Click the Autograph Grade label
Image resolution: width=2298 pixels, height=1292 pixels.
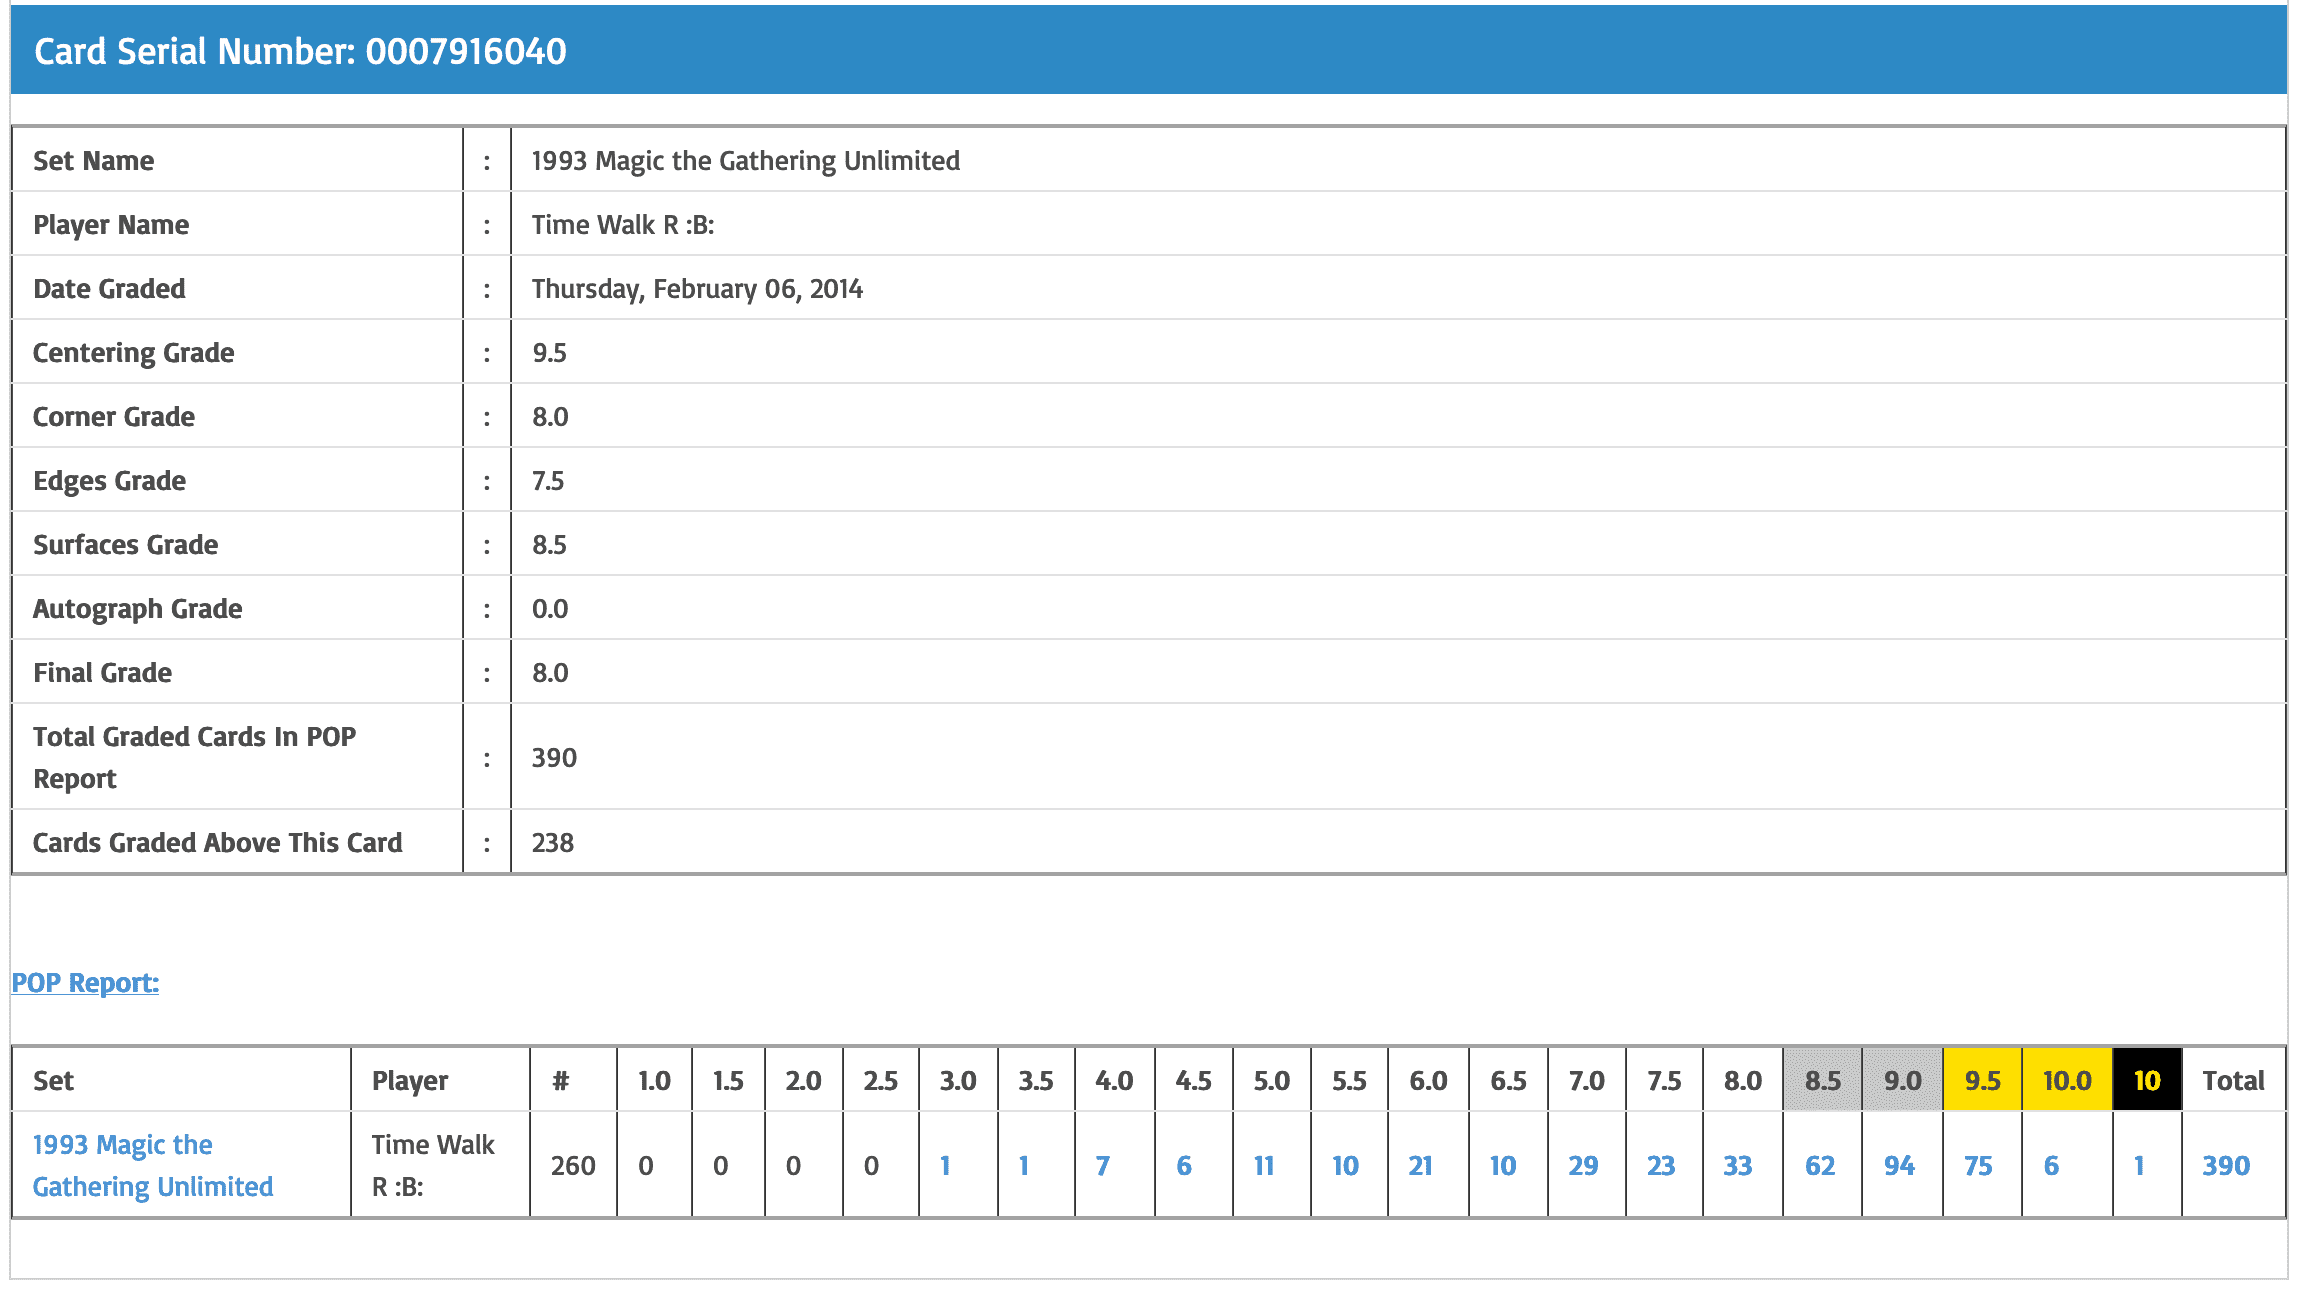pos(137,609)
